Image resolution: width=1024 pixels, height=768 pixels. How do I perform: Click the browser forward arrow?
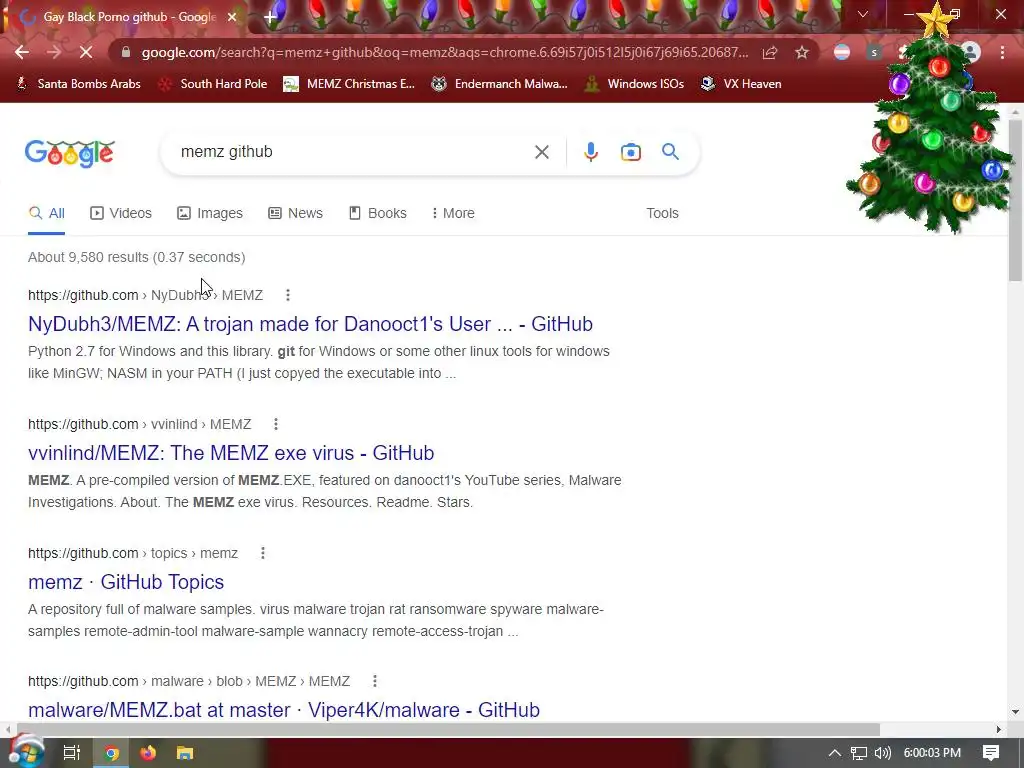point(54,52)
